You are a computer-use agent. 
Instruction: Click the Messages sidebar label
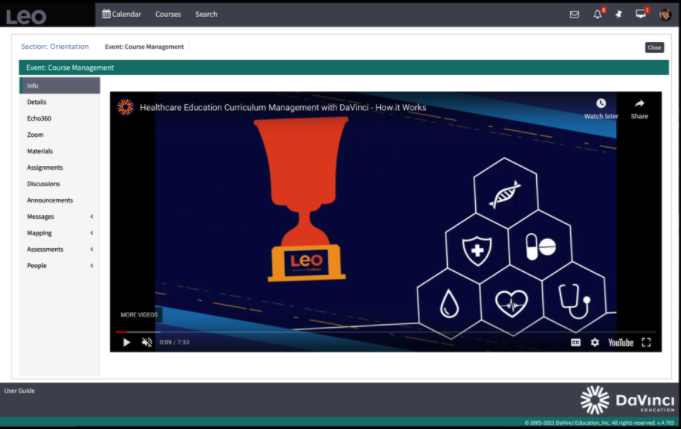pyautogui.click(x=40, y=217)
